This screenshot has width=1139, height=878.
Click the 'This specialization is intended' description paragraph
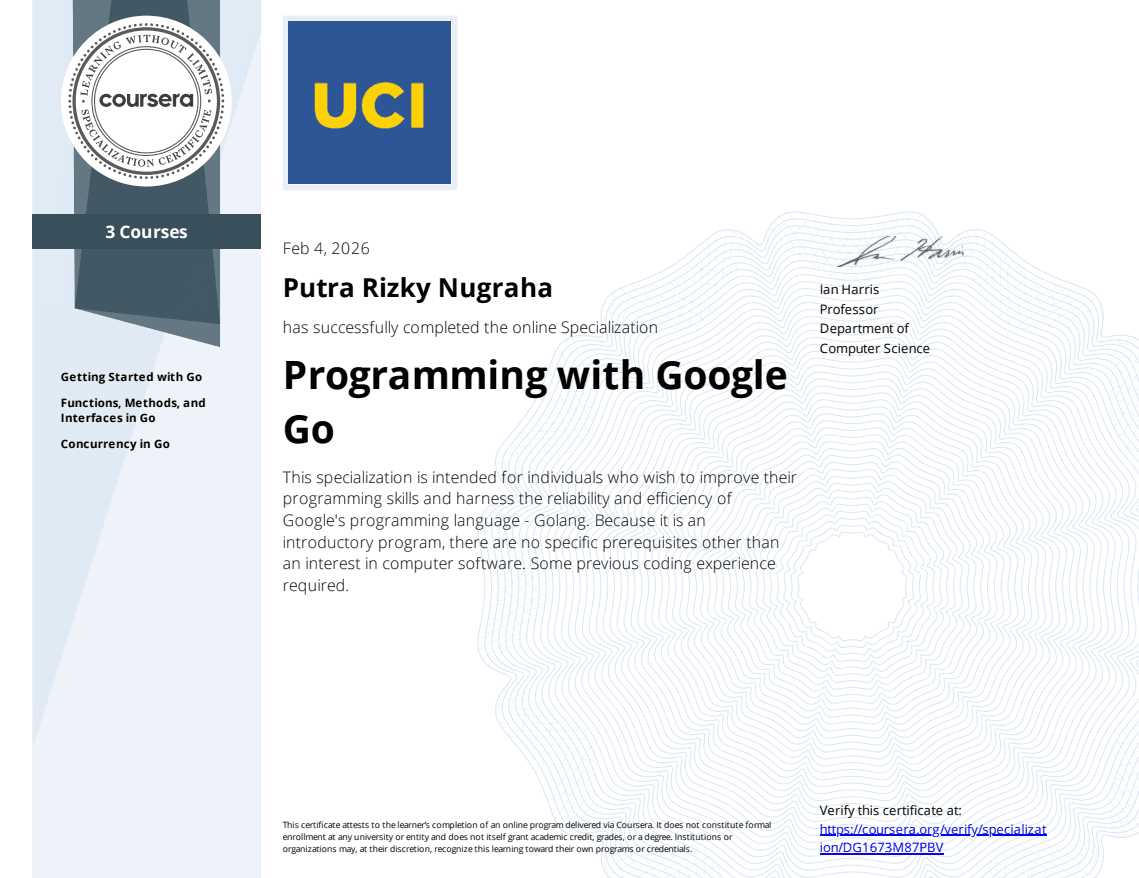click(540, 531)
